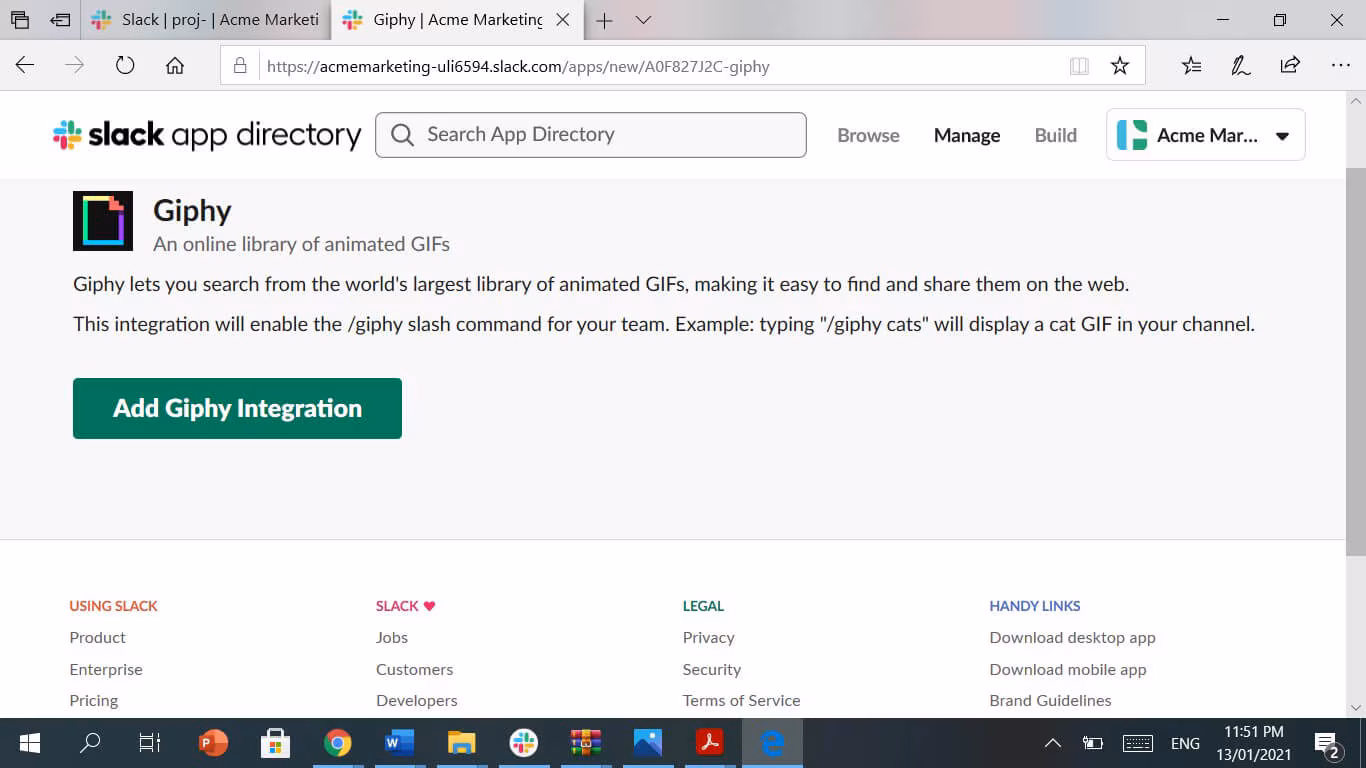Click Add Giphy Integration button
Image resolution: width=1366 pixels, height=768 pixels.
pos(237,408)
